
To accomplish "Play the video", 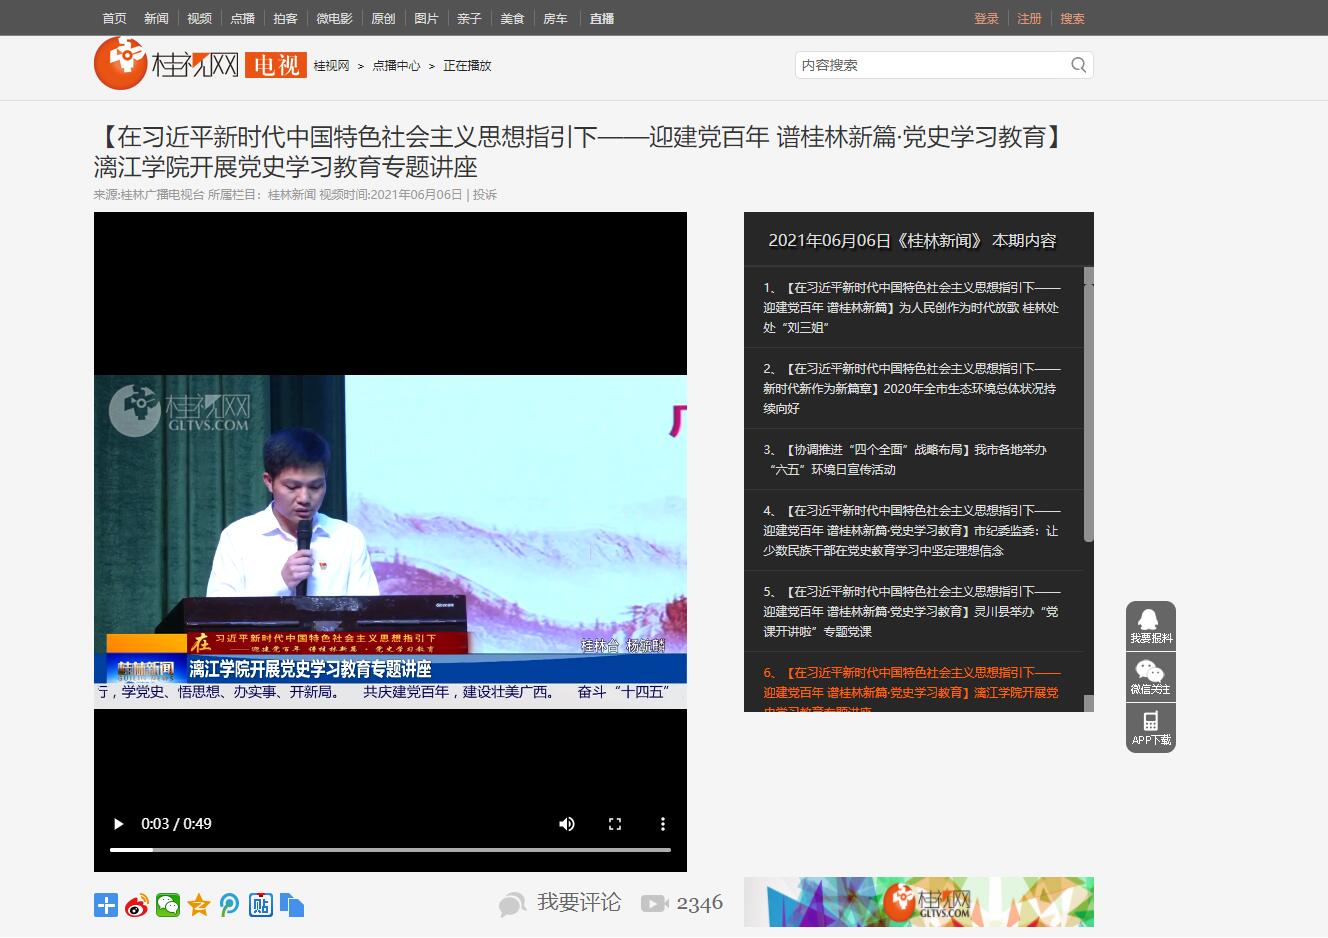I will click(x=119, y=824).
